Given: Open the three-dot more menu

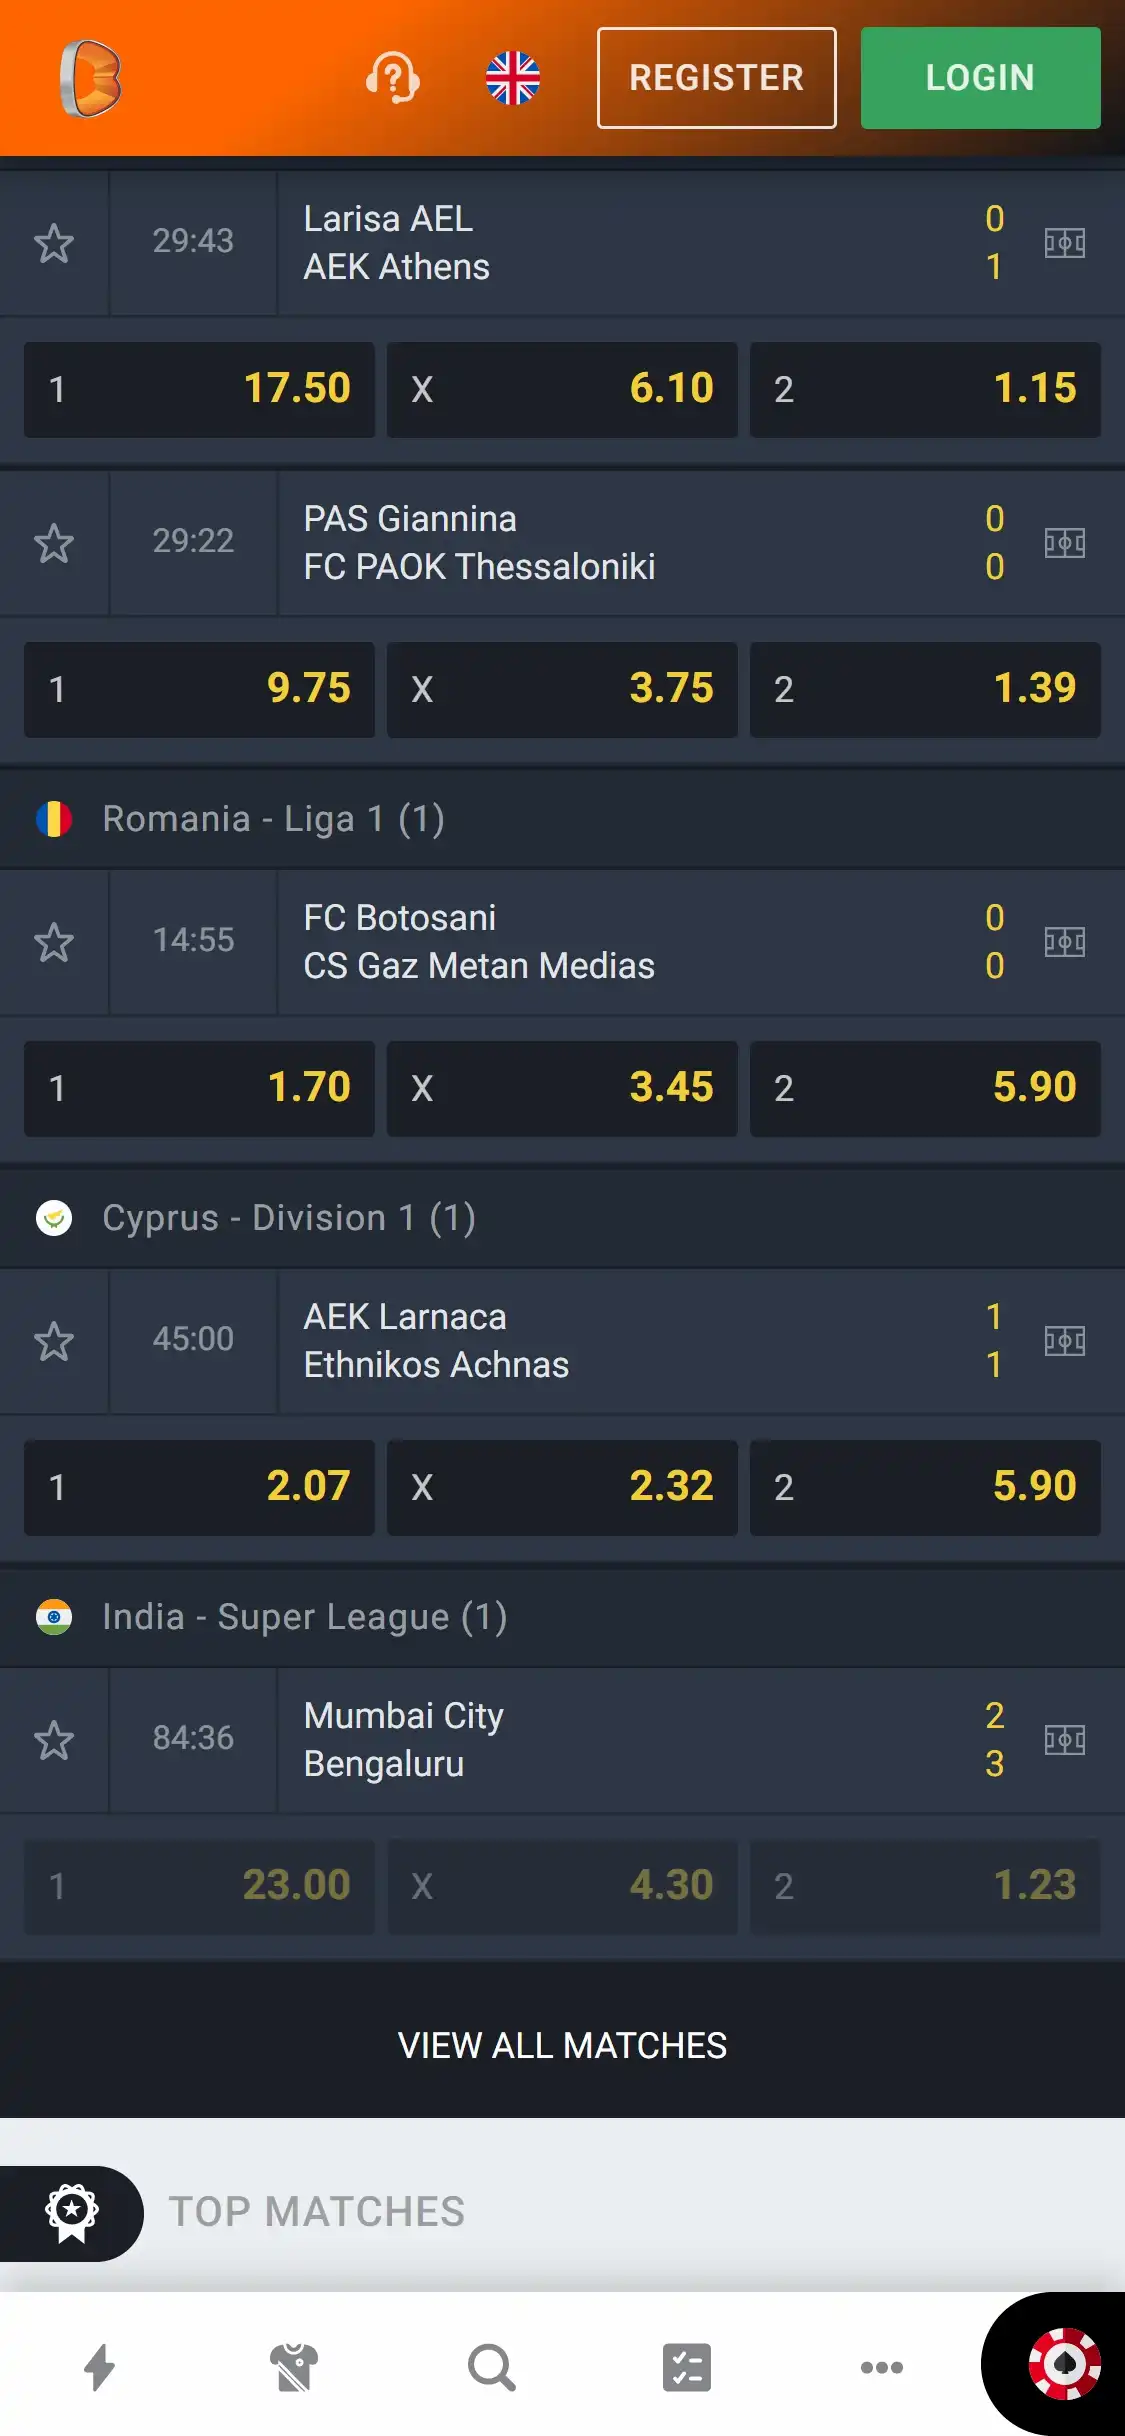Looking at the screenshot, I should [882, 2367].
